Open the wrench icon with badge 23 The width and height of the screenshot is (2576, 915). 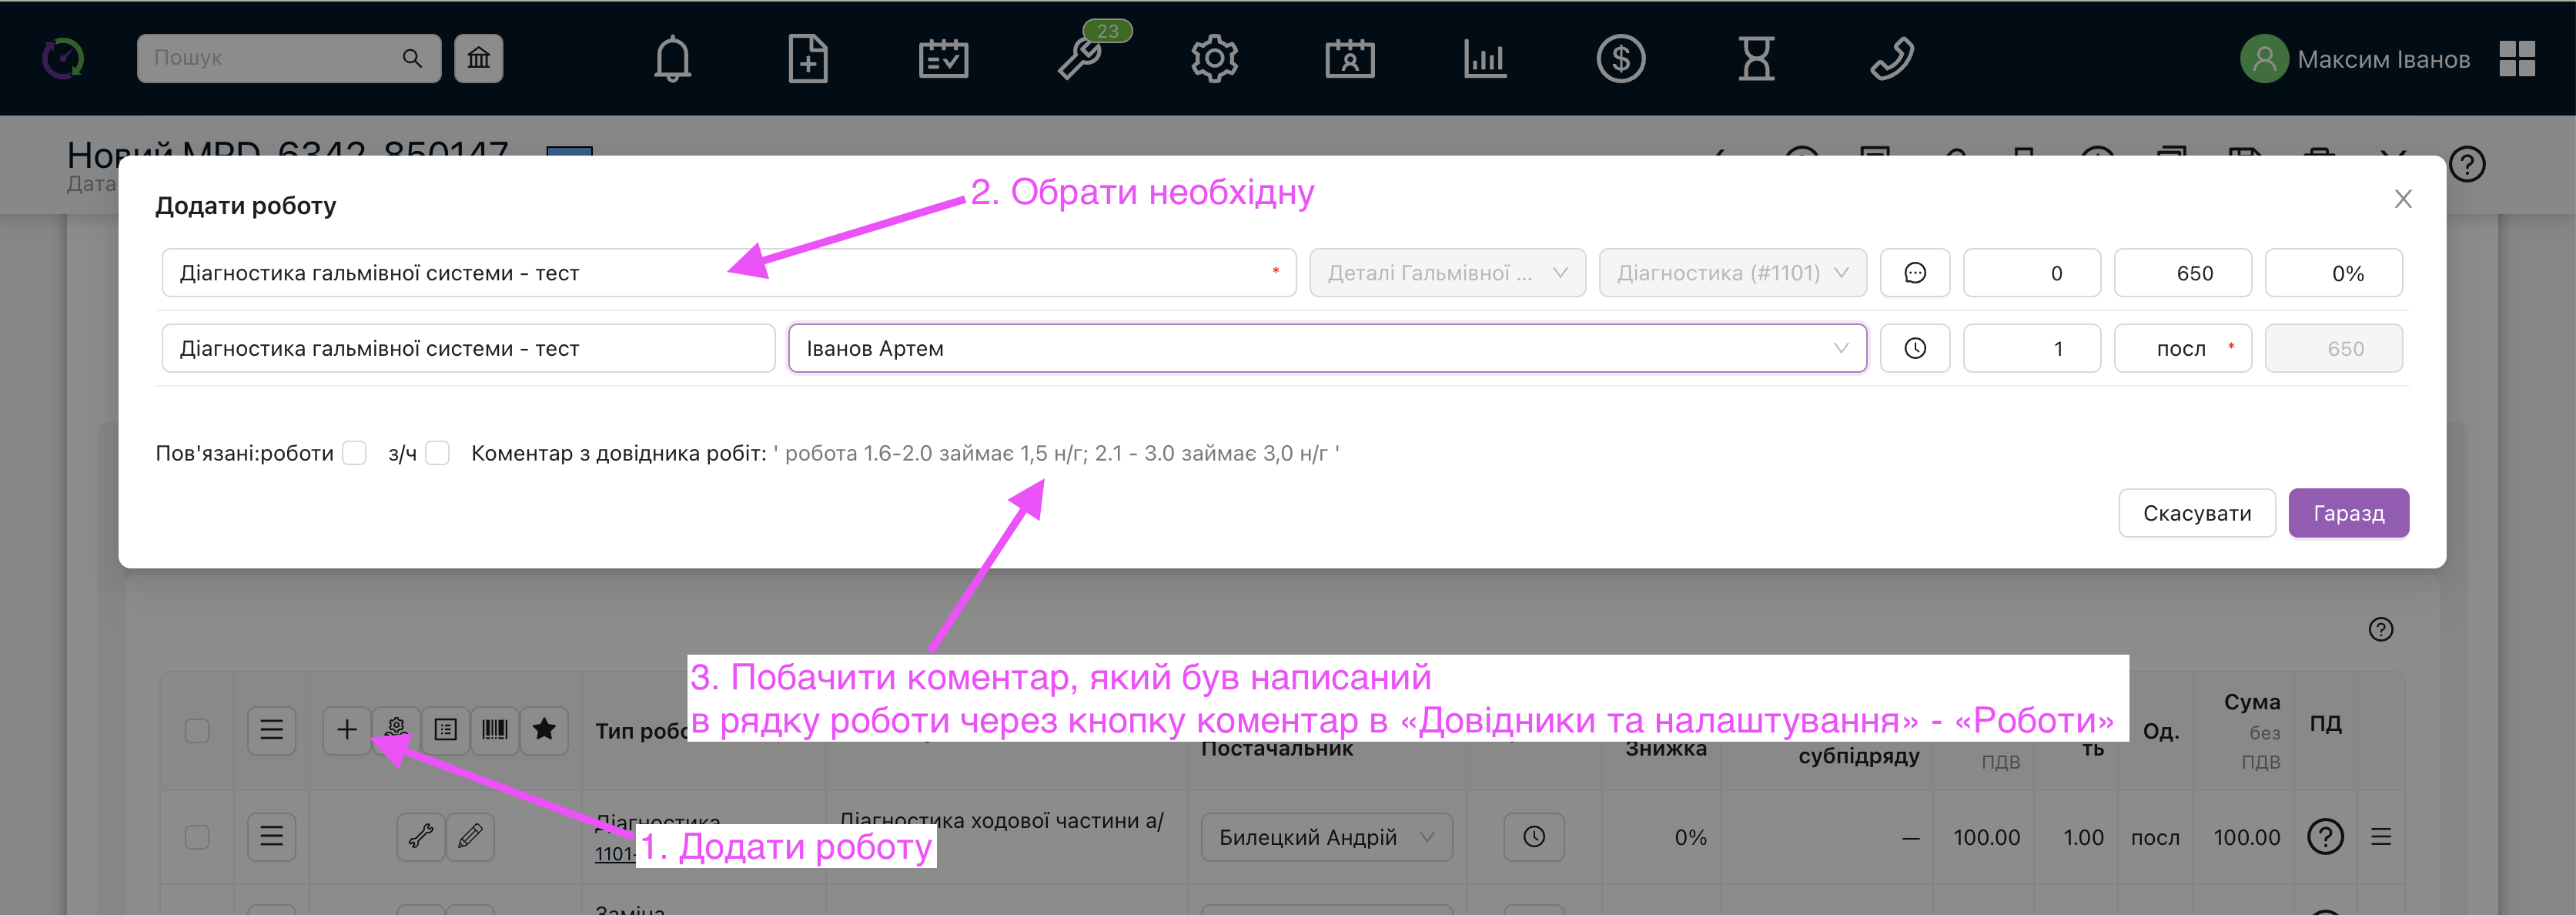(1080, 59)
